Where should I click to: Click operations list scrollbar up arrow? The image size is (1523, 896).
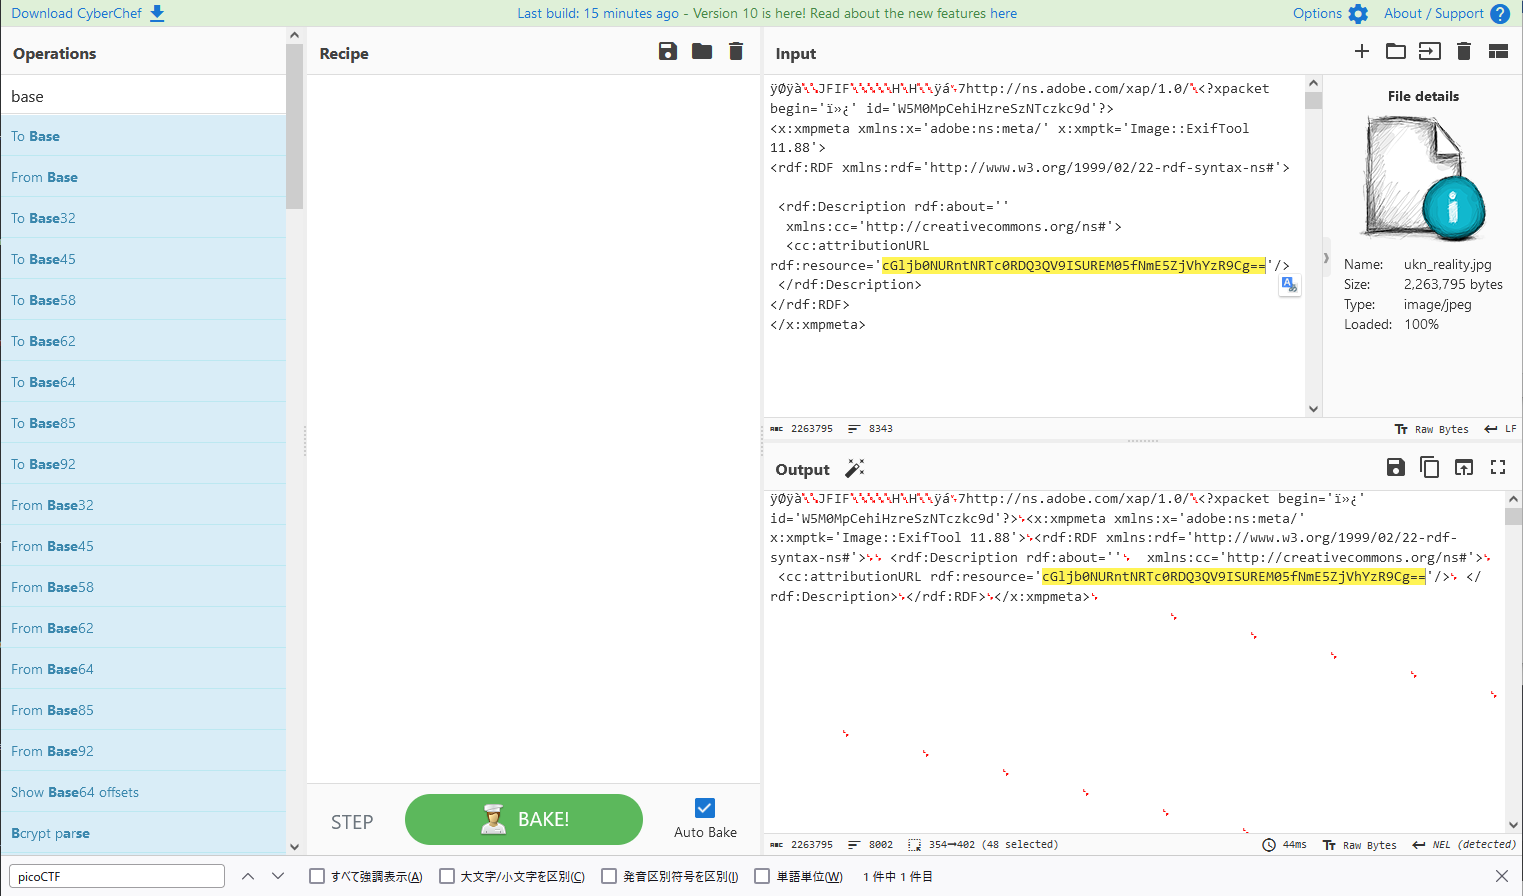pos(294,35)
